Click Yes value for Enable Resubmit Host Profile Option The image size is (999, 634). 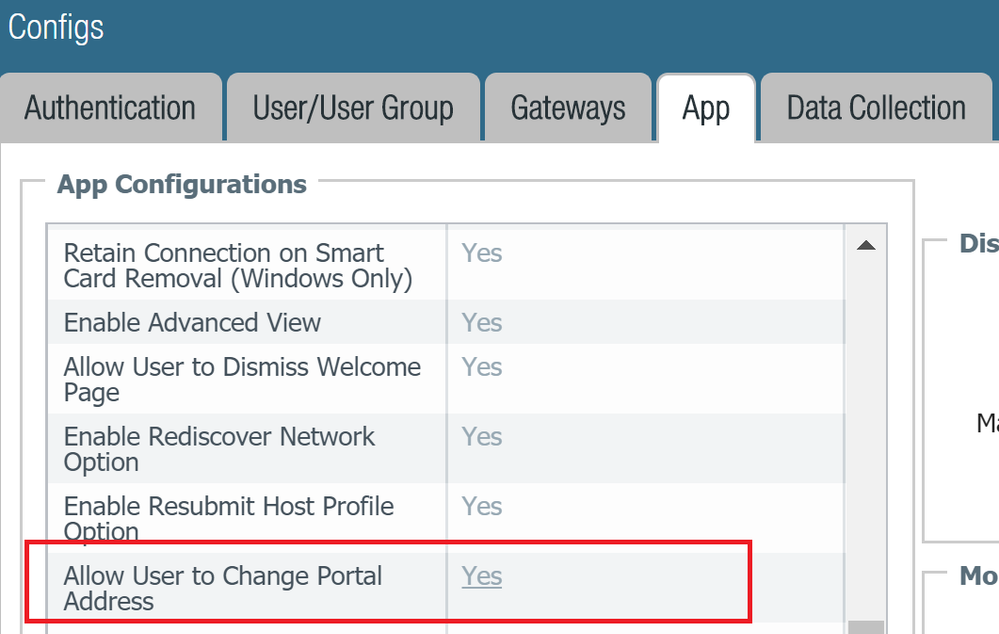(482, 507)
